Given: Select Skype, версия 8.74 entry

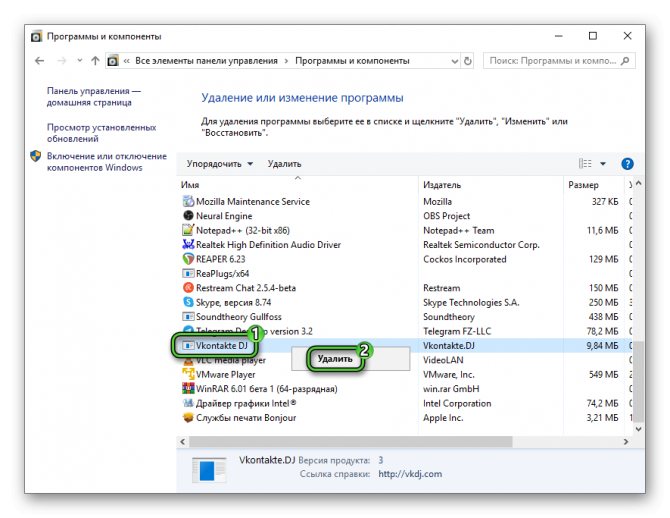Looking at the screenshot, I should (233, 303).
